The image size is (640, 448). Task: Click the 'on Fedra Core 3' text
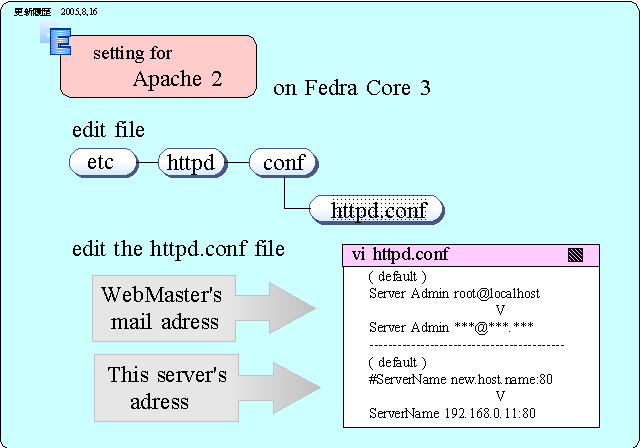351,88
